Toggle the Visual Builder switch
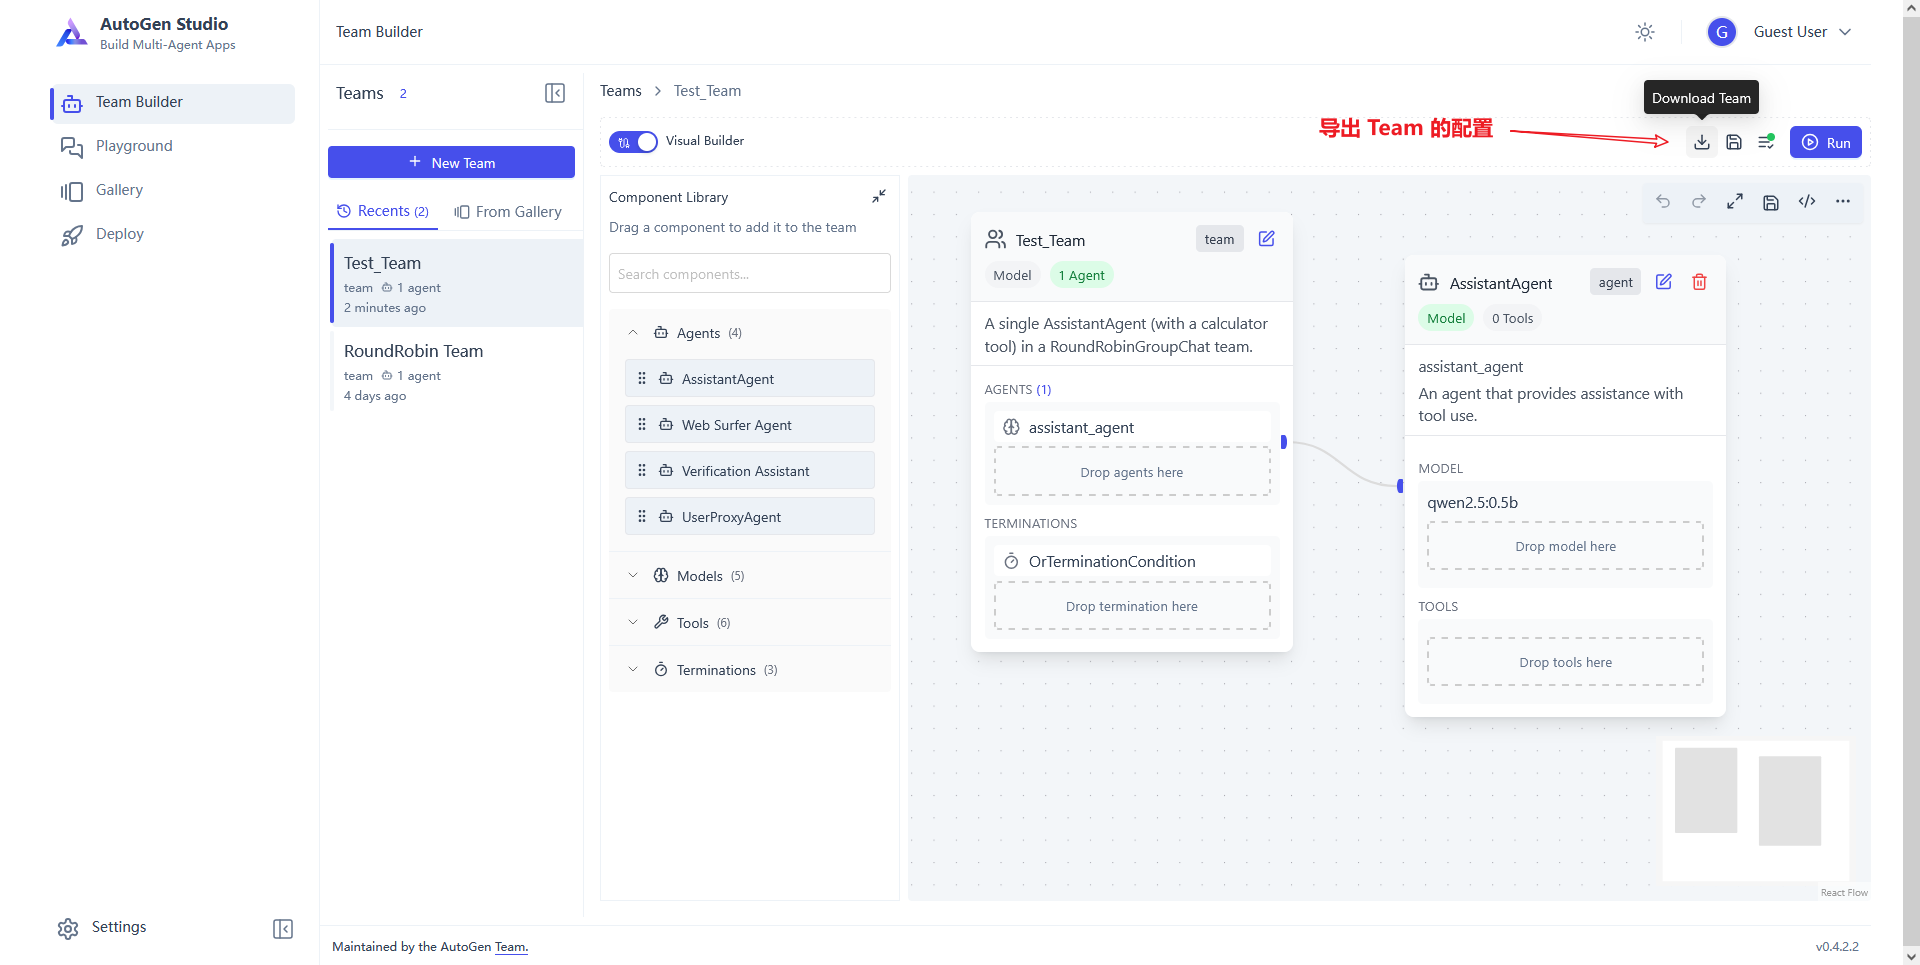Viewport: 1920px width, 965px height. [633, 142]
